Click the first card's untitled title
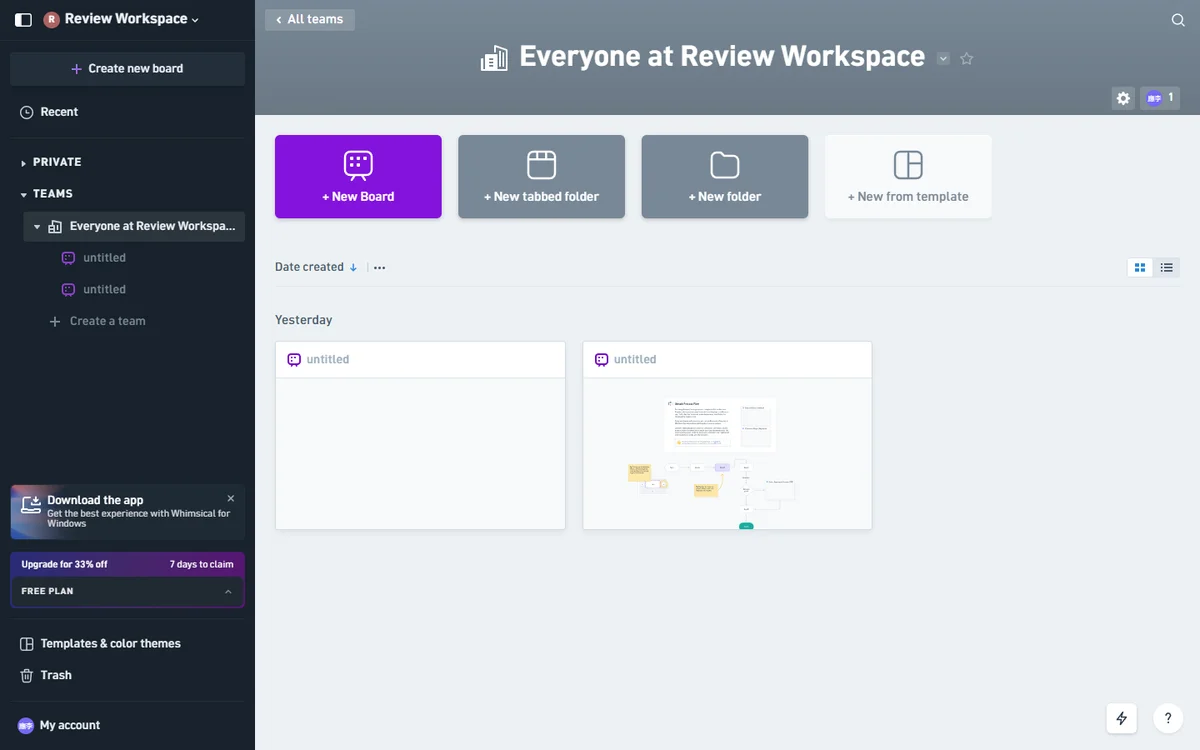Image resolution: width=1200 pixels, height=750 pixels. tap(328, 360)
